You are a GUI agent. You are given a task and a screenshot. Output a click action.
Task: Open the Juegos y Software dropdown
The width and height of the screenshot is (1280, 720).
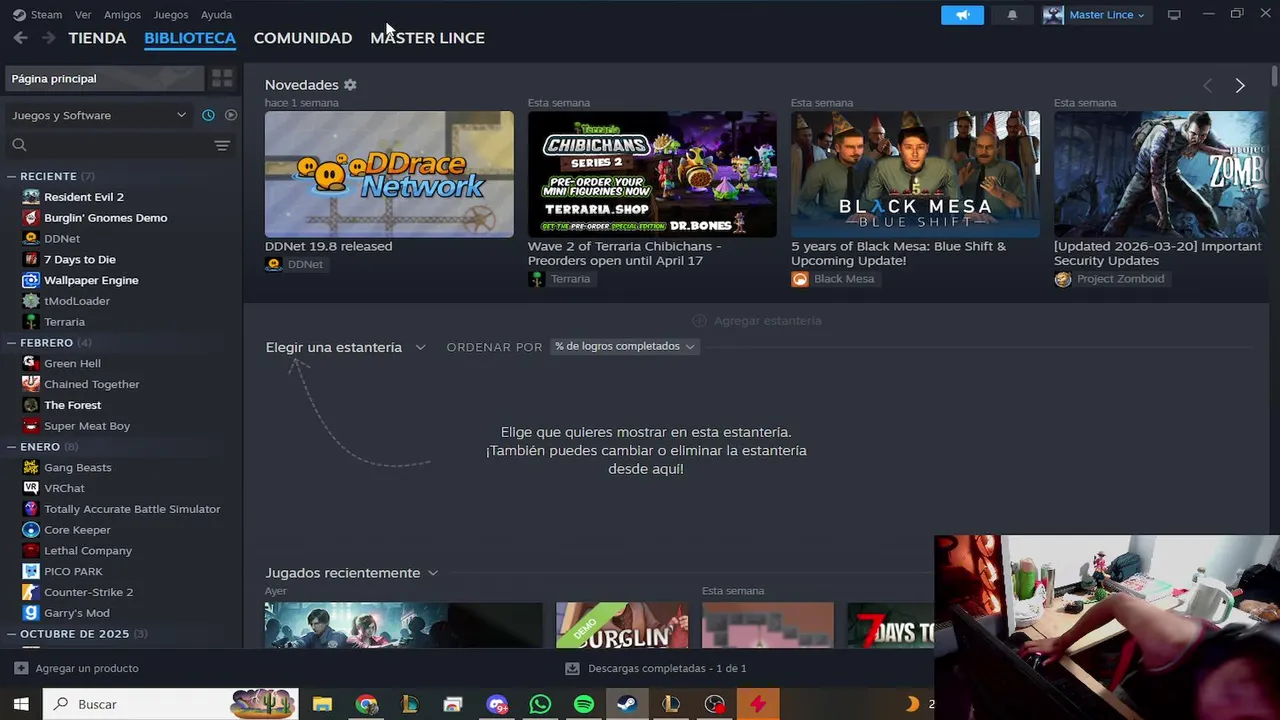click(99, 115)
